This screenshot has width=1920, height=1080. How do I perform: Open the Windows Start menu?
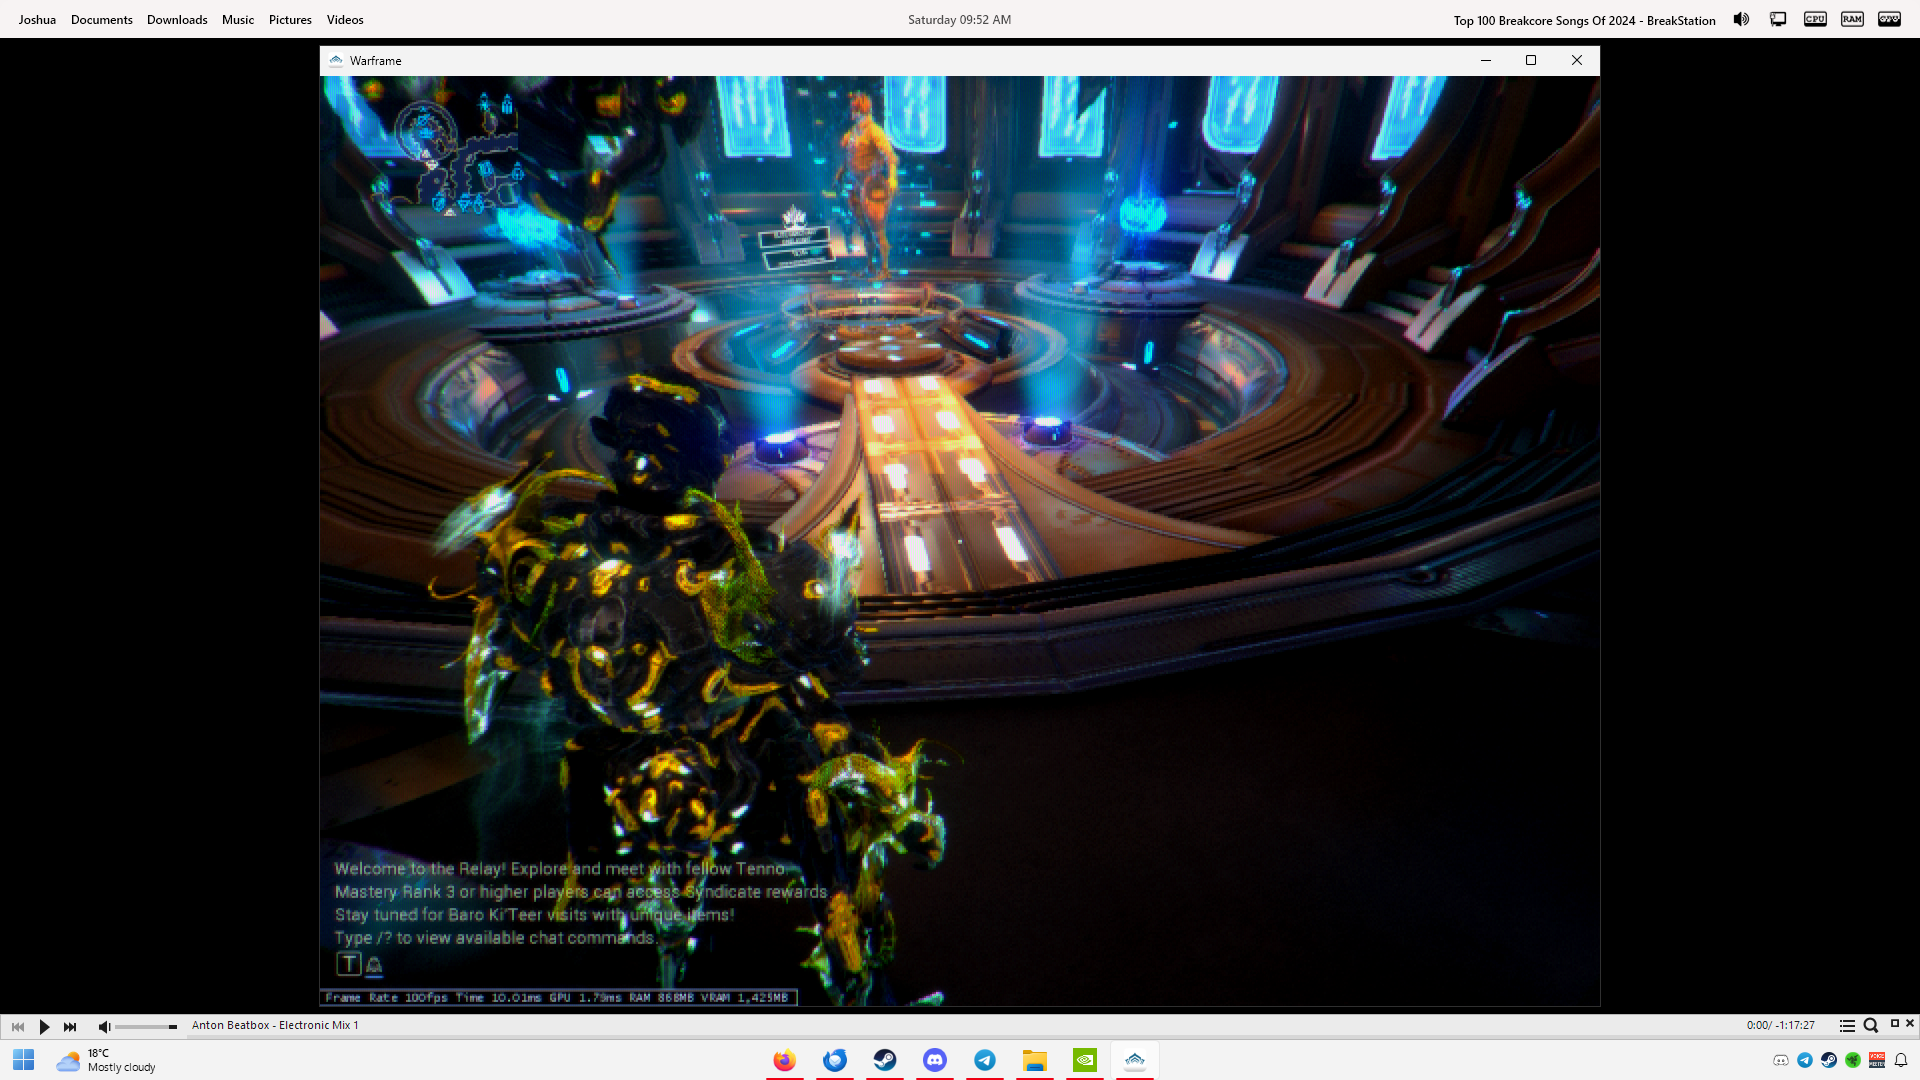[x=24, y=1060]
